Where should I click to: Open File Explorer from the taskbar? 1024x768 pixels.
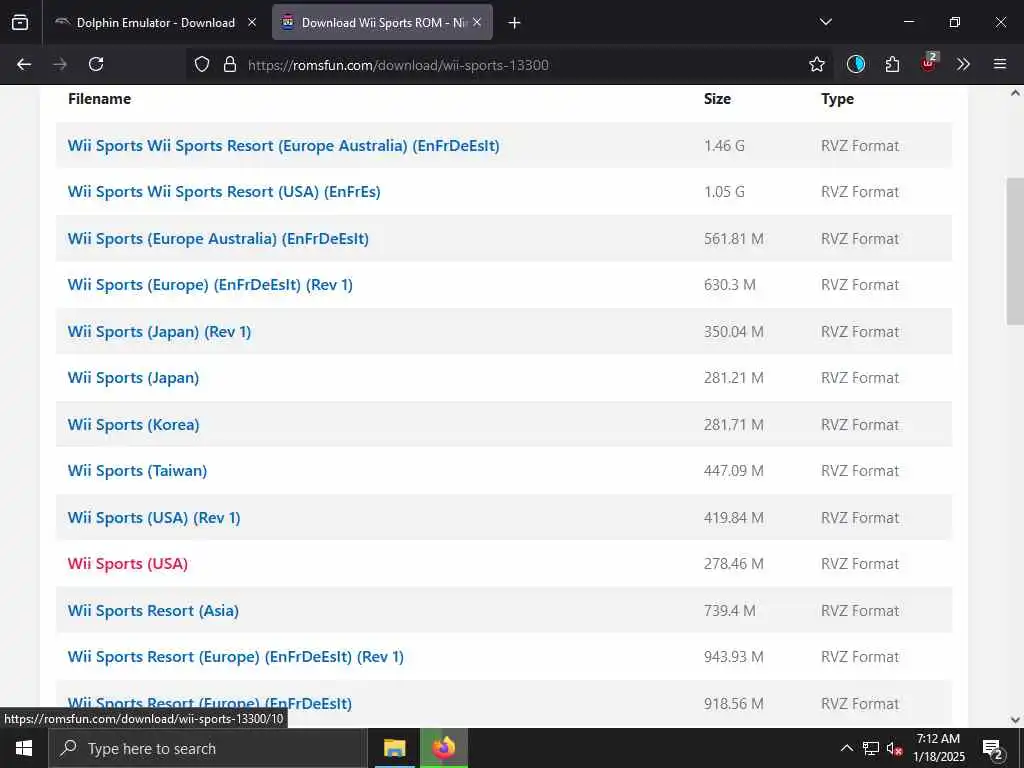[394, 748]
